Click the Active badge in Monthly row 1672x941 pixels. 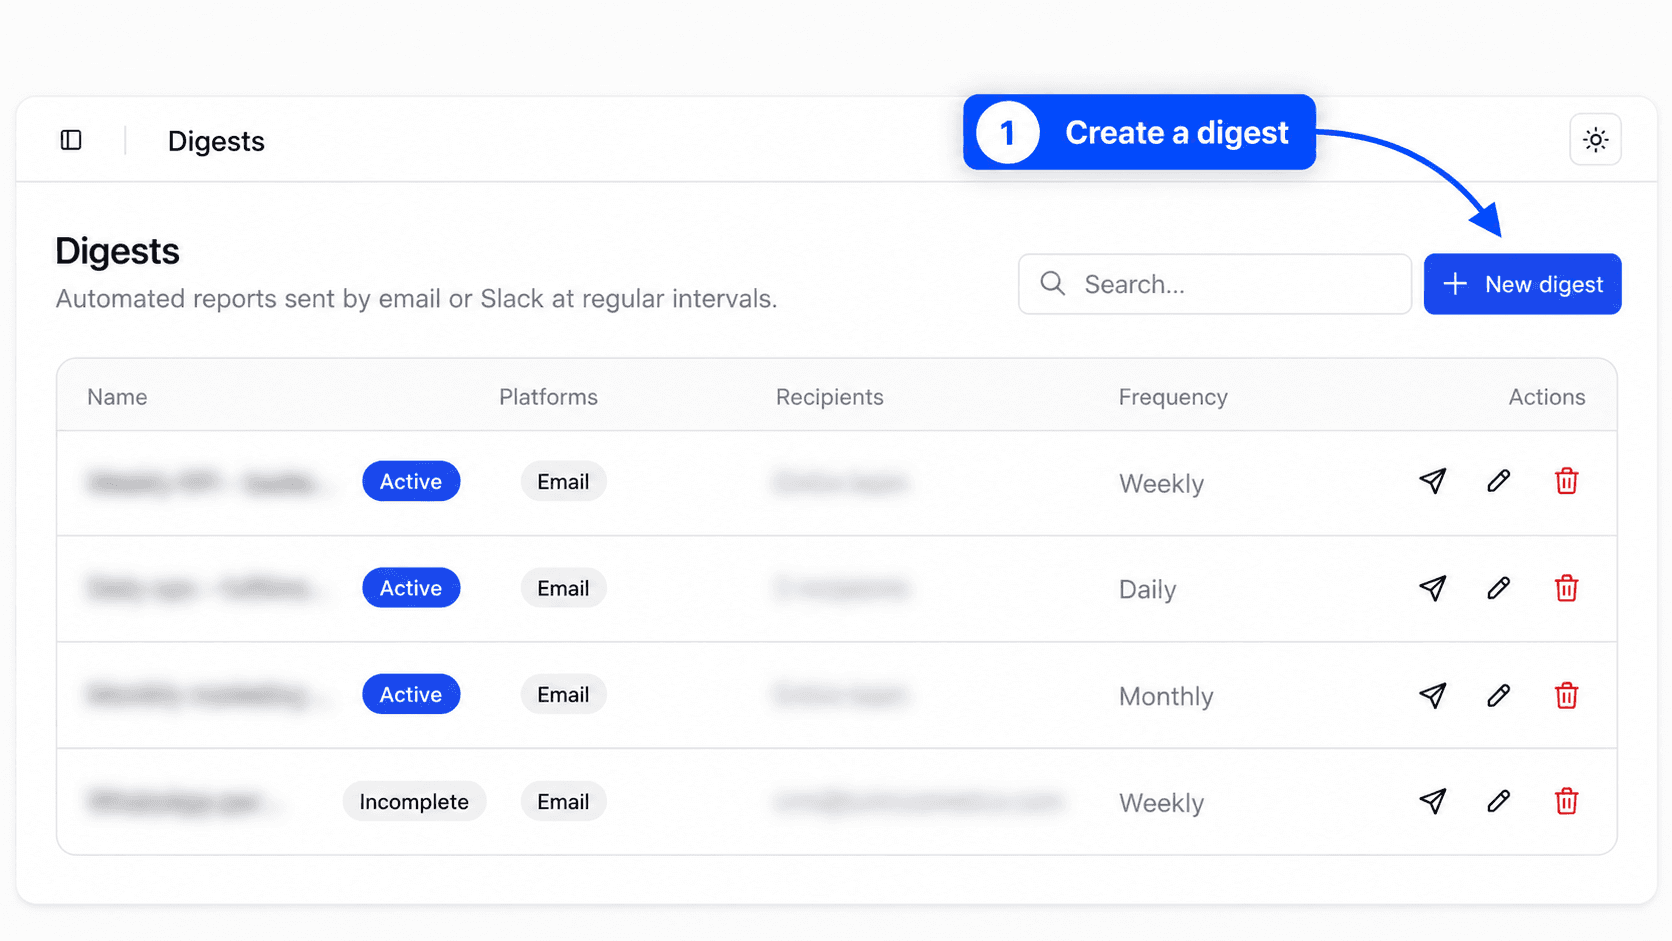click(411, 694)
